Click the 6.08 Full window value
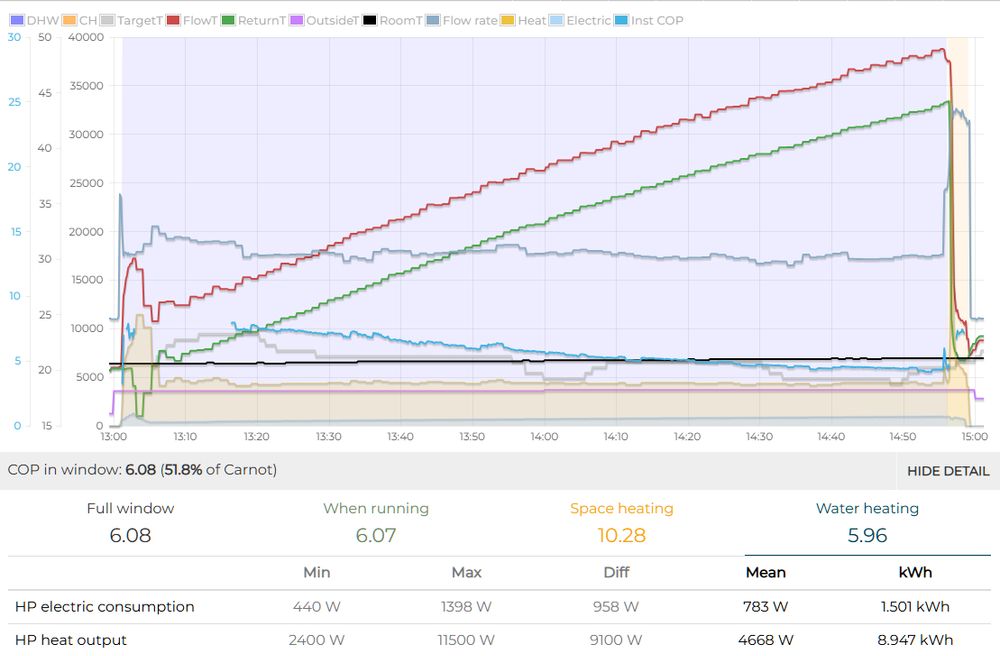This screenshot has width=1000, height=656. (x=130, y=535)
